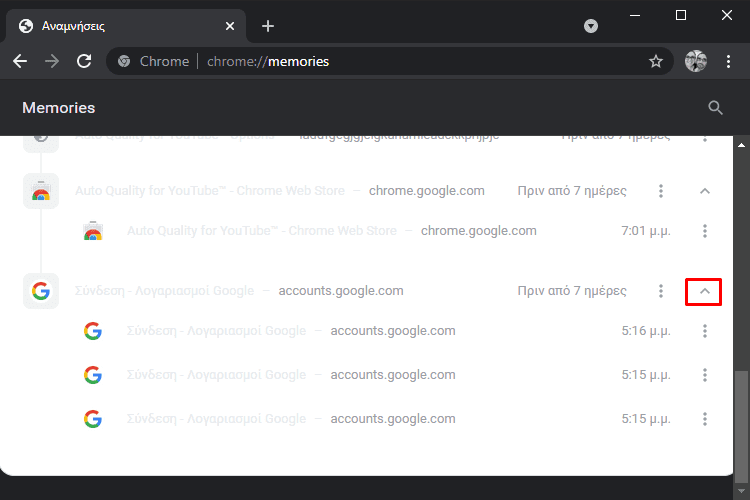Open more options for the 5:16 μ.μ. visit
This screenshot has height=500, width=750.
pos(705,331)
